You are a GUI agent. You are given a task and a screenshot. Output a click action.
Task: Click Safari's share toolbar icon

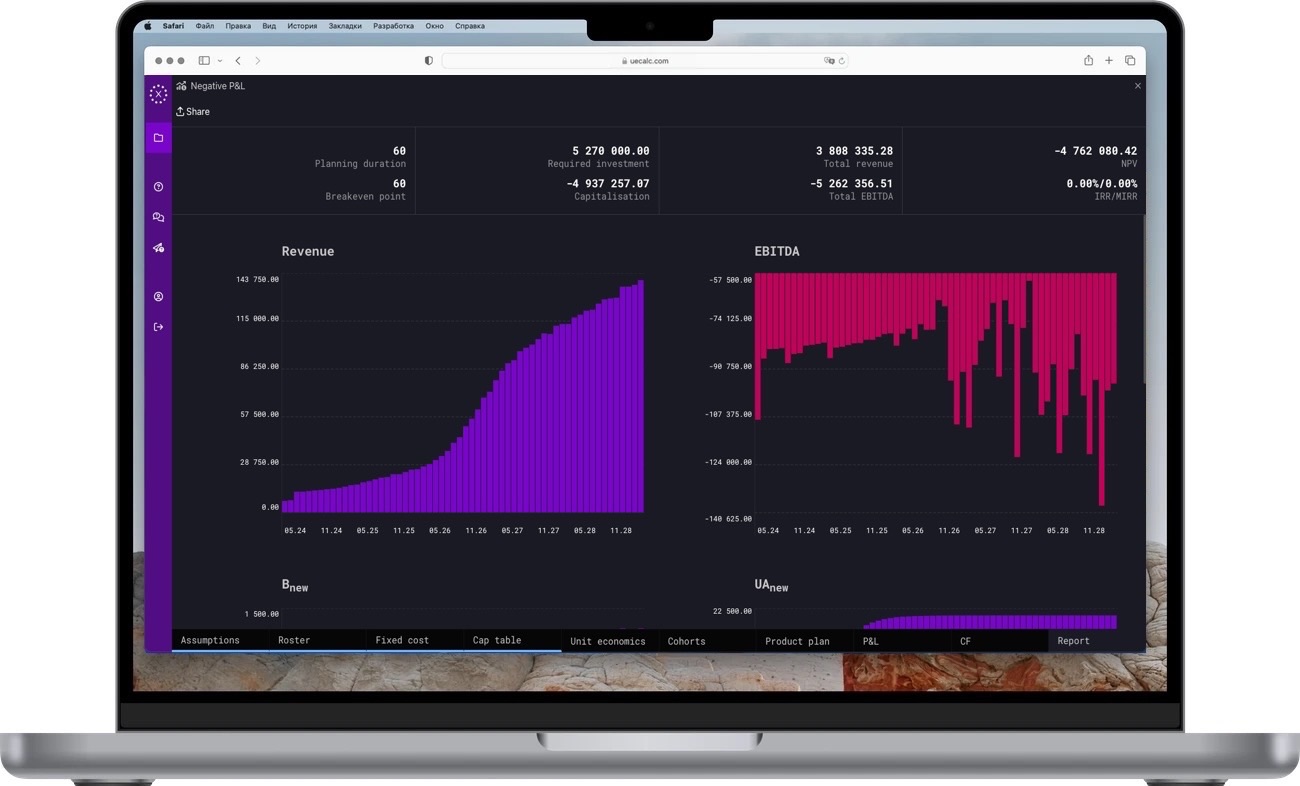point(1088,61)
